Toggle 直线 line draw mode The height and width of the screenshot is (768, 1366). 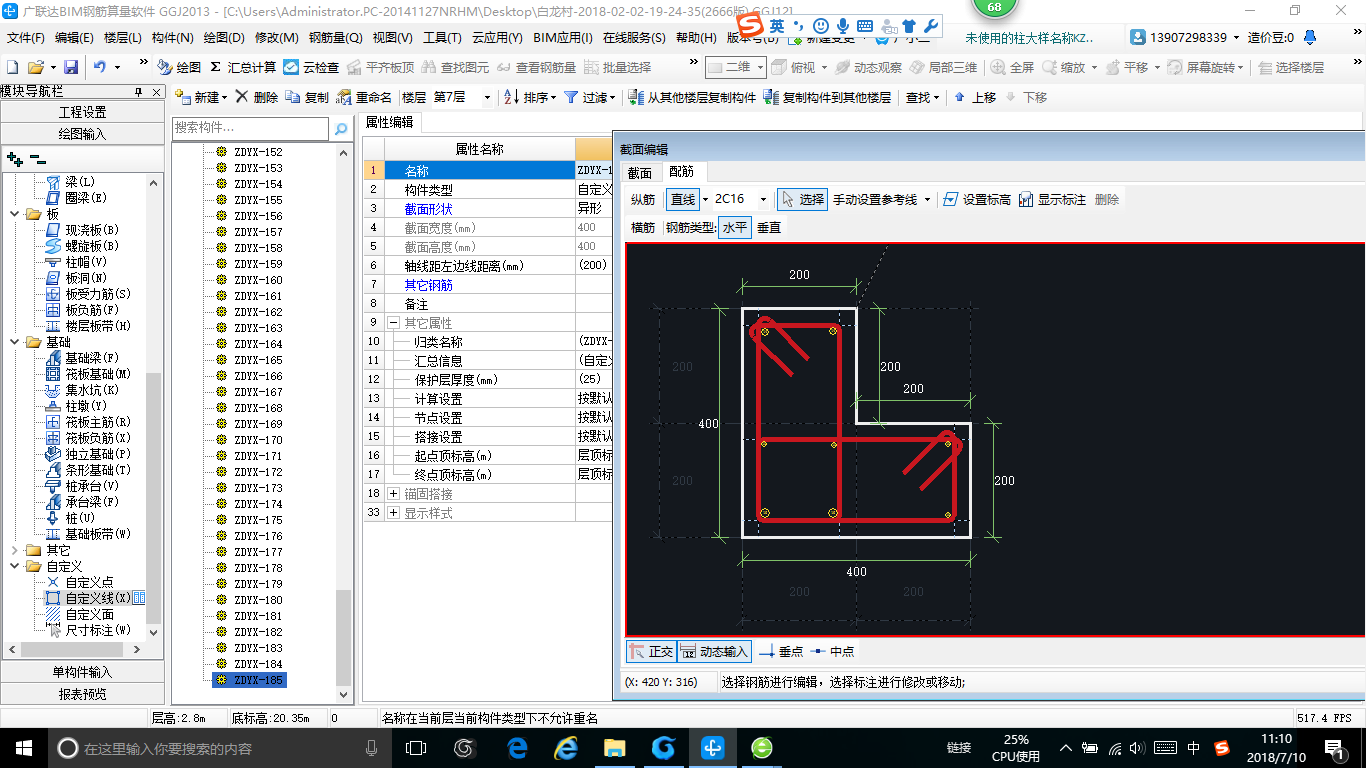683,199
